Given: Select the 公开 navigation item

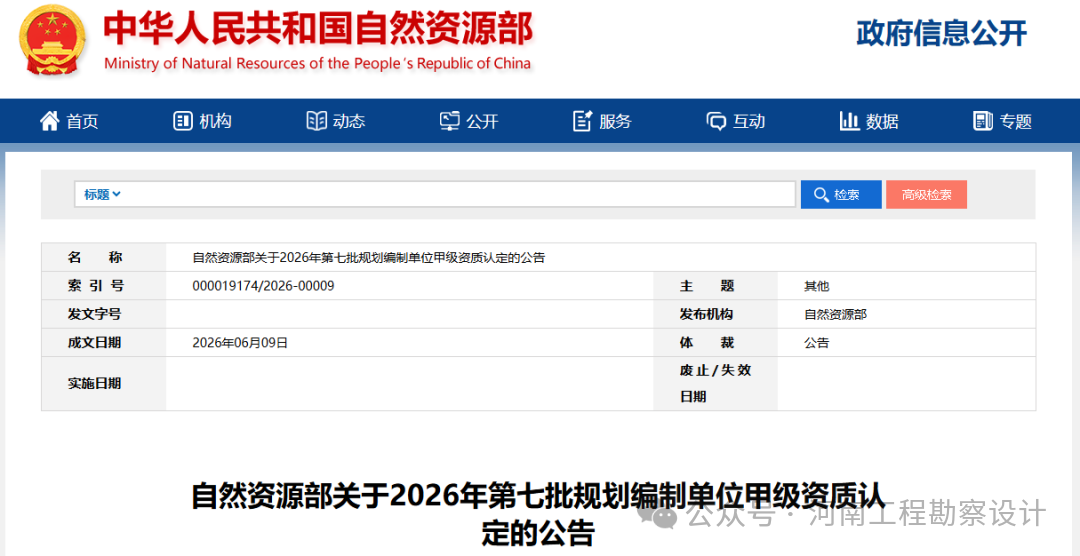Looking at the screenshot, I should [469, 121].
